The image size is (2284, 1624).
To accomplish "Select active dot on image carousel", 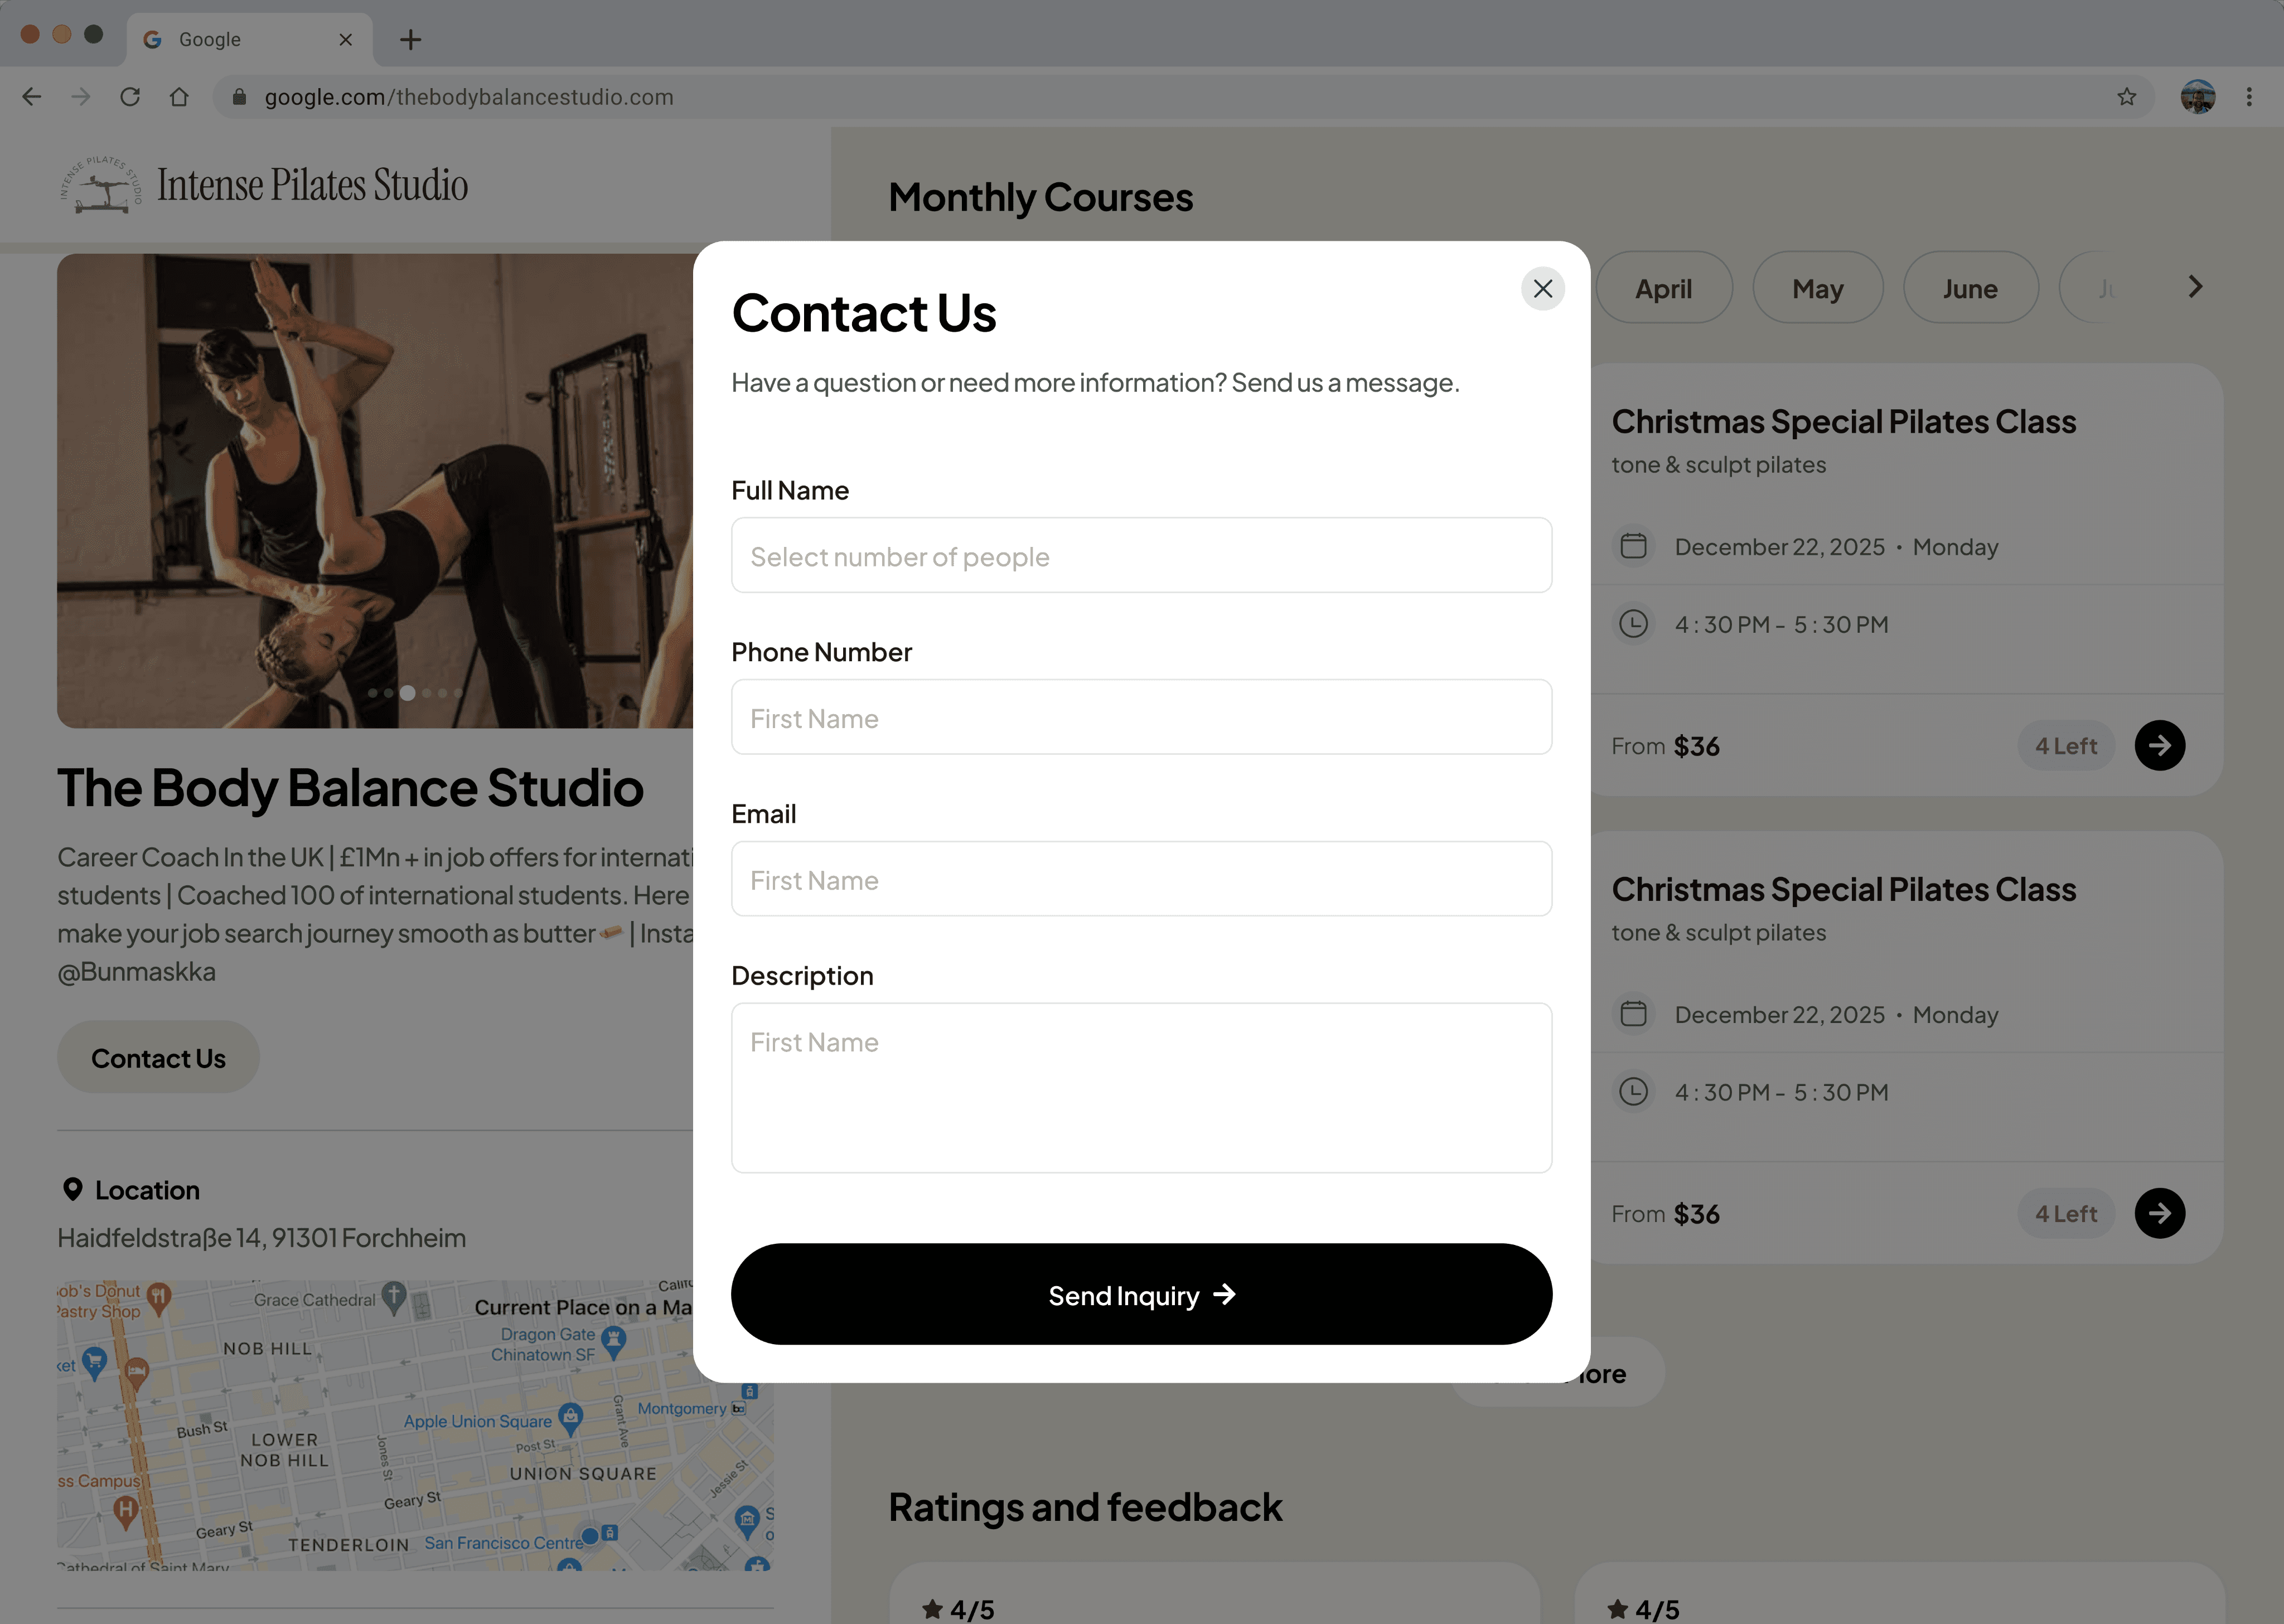I will tap(407, 693).
